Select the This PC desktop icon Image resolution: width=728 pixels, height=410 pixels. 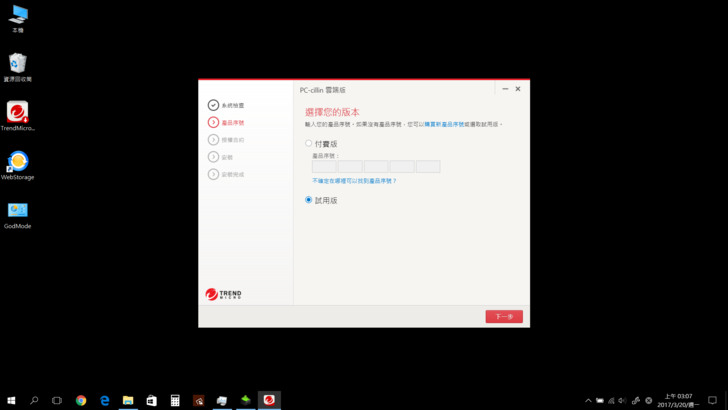(18, 19)
